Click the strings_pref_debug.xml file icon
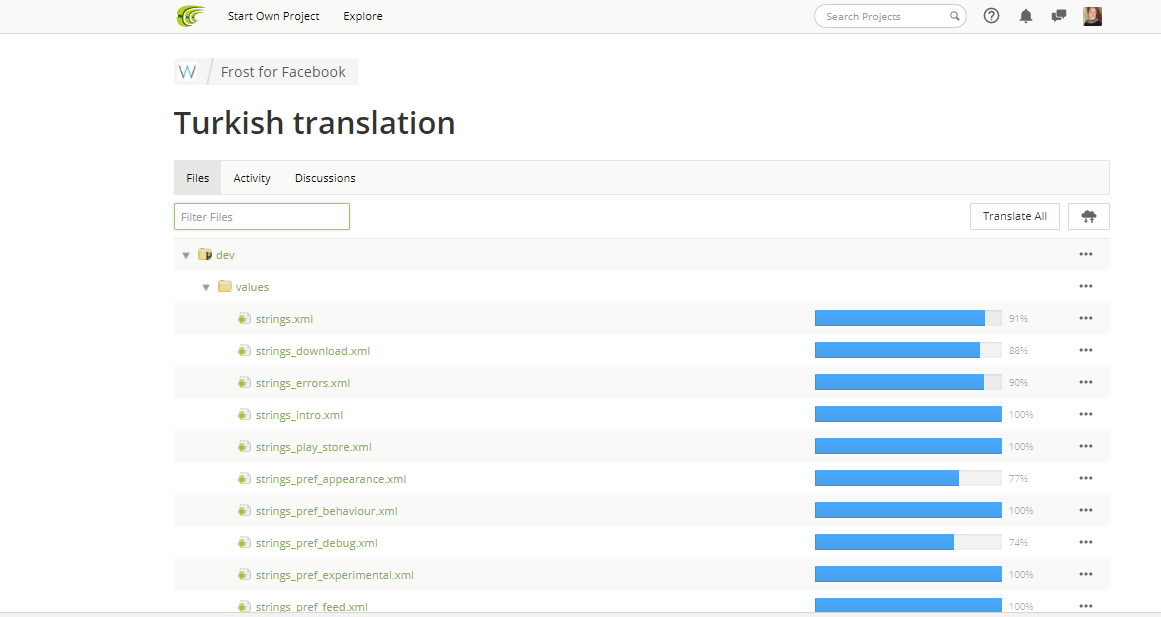This screenshot has height=617, width=1161. (x=244, y=543)
